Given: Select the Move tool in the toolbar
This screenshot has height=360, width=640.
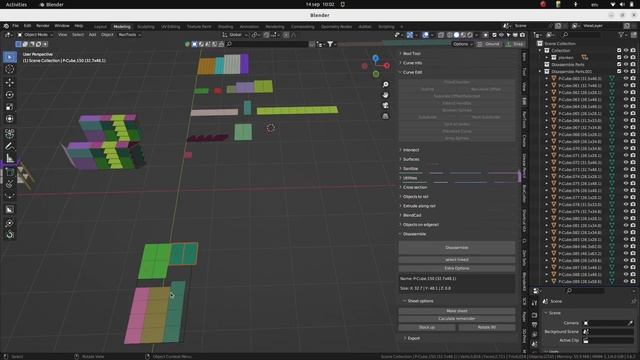Looking at the screenshot, I should (10, 82).
